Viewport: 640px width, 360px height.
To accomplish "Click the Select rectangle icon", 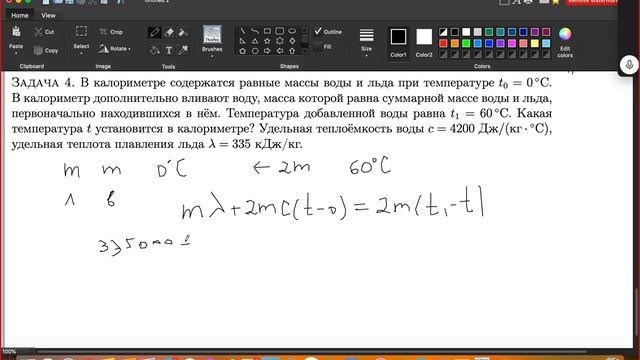I will [81, 31].
